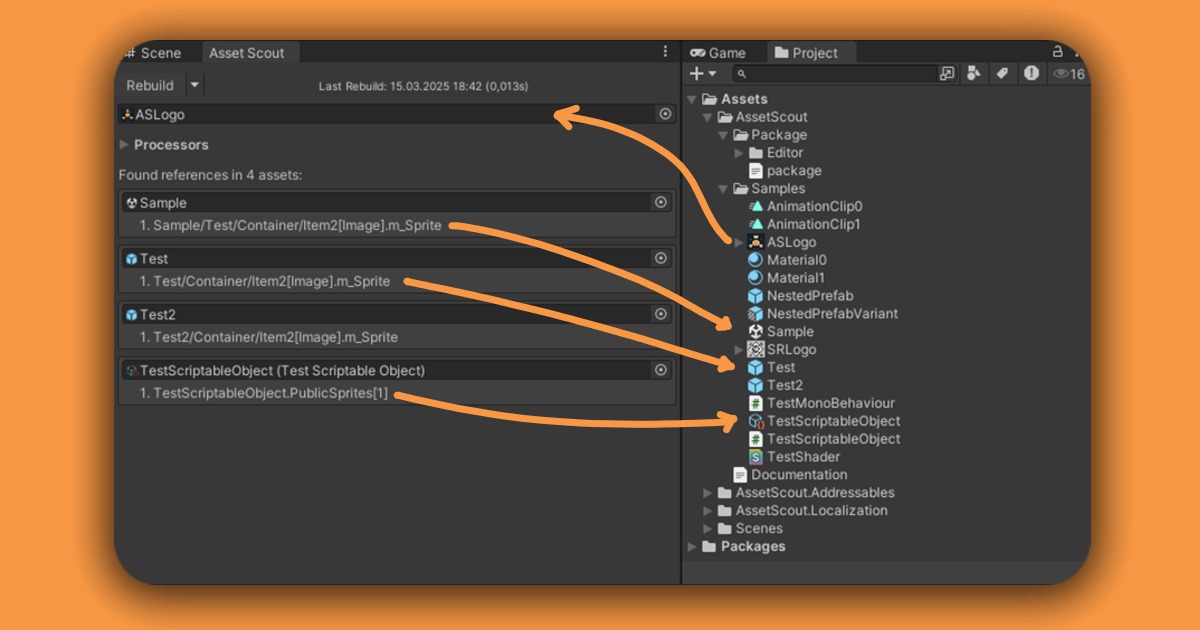Click the Test2 prefab icon in Project tree
1200x630 pixels.
756,386
